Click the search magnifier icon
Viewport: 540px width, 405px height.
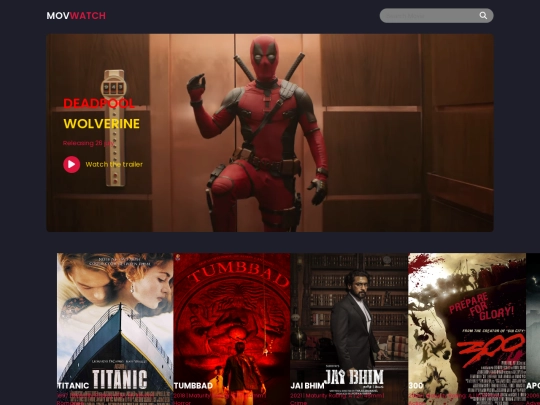(x=483, y=15)
